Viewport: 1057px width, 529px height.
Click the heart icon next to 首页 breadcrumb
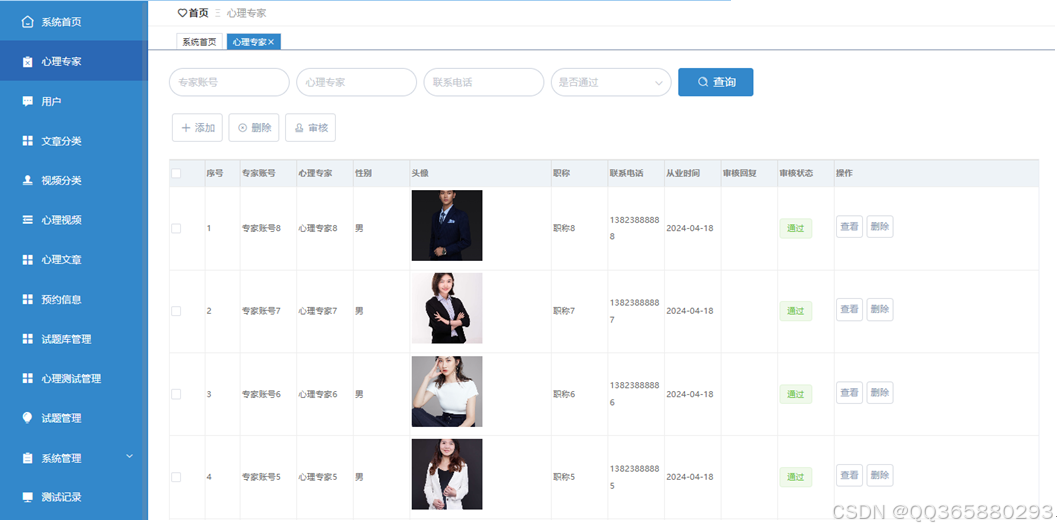tap(182, 13)
